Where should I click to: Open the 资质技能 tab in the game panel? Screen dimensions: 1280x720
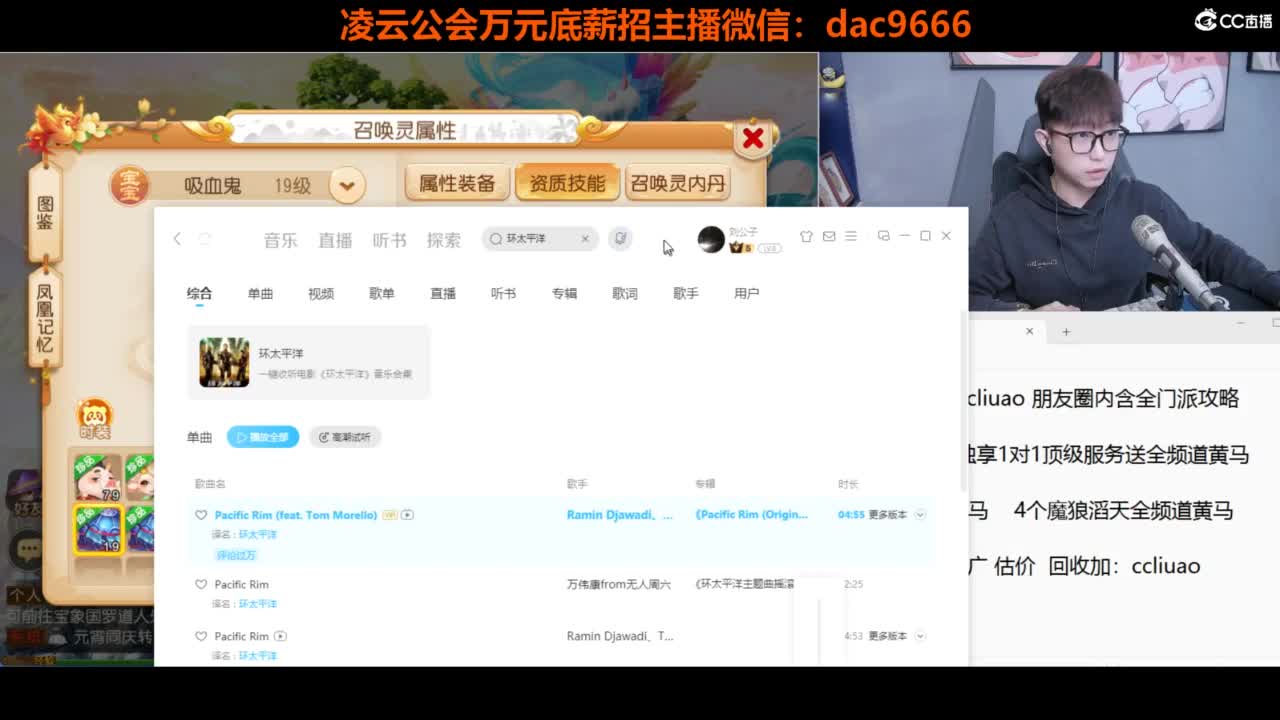567,183
